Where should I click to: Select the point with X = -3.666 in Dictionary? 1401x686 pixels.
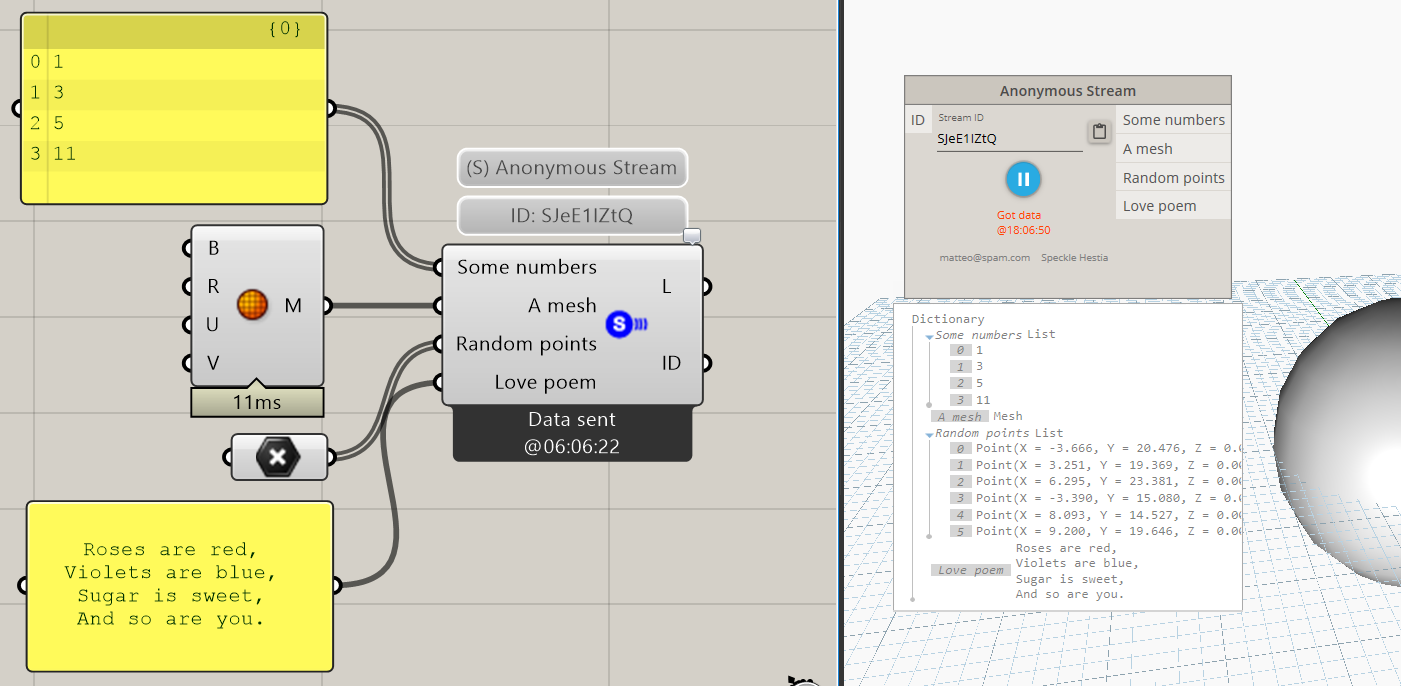(x=1095, y=448)
